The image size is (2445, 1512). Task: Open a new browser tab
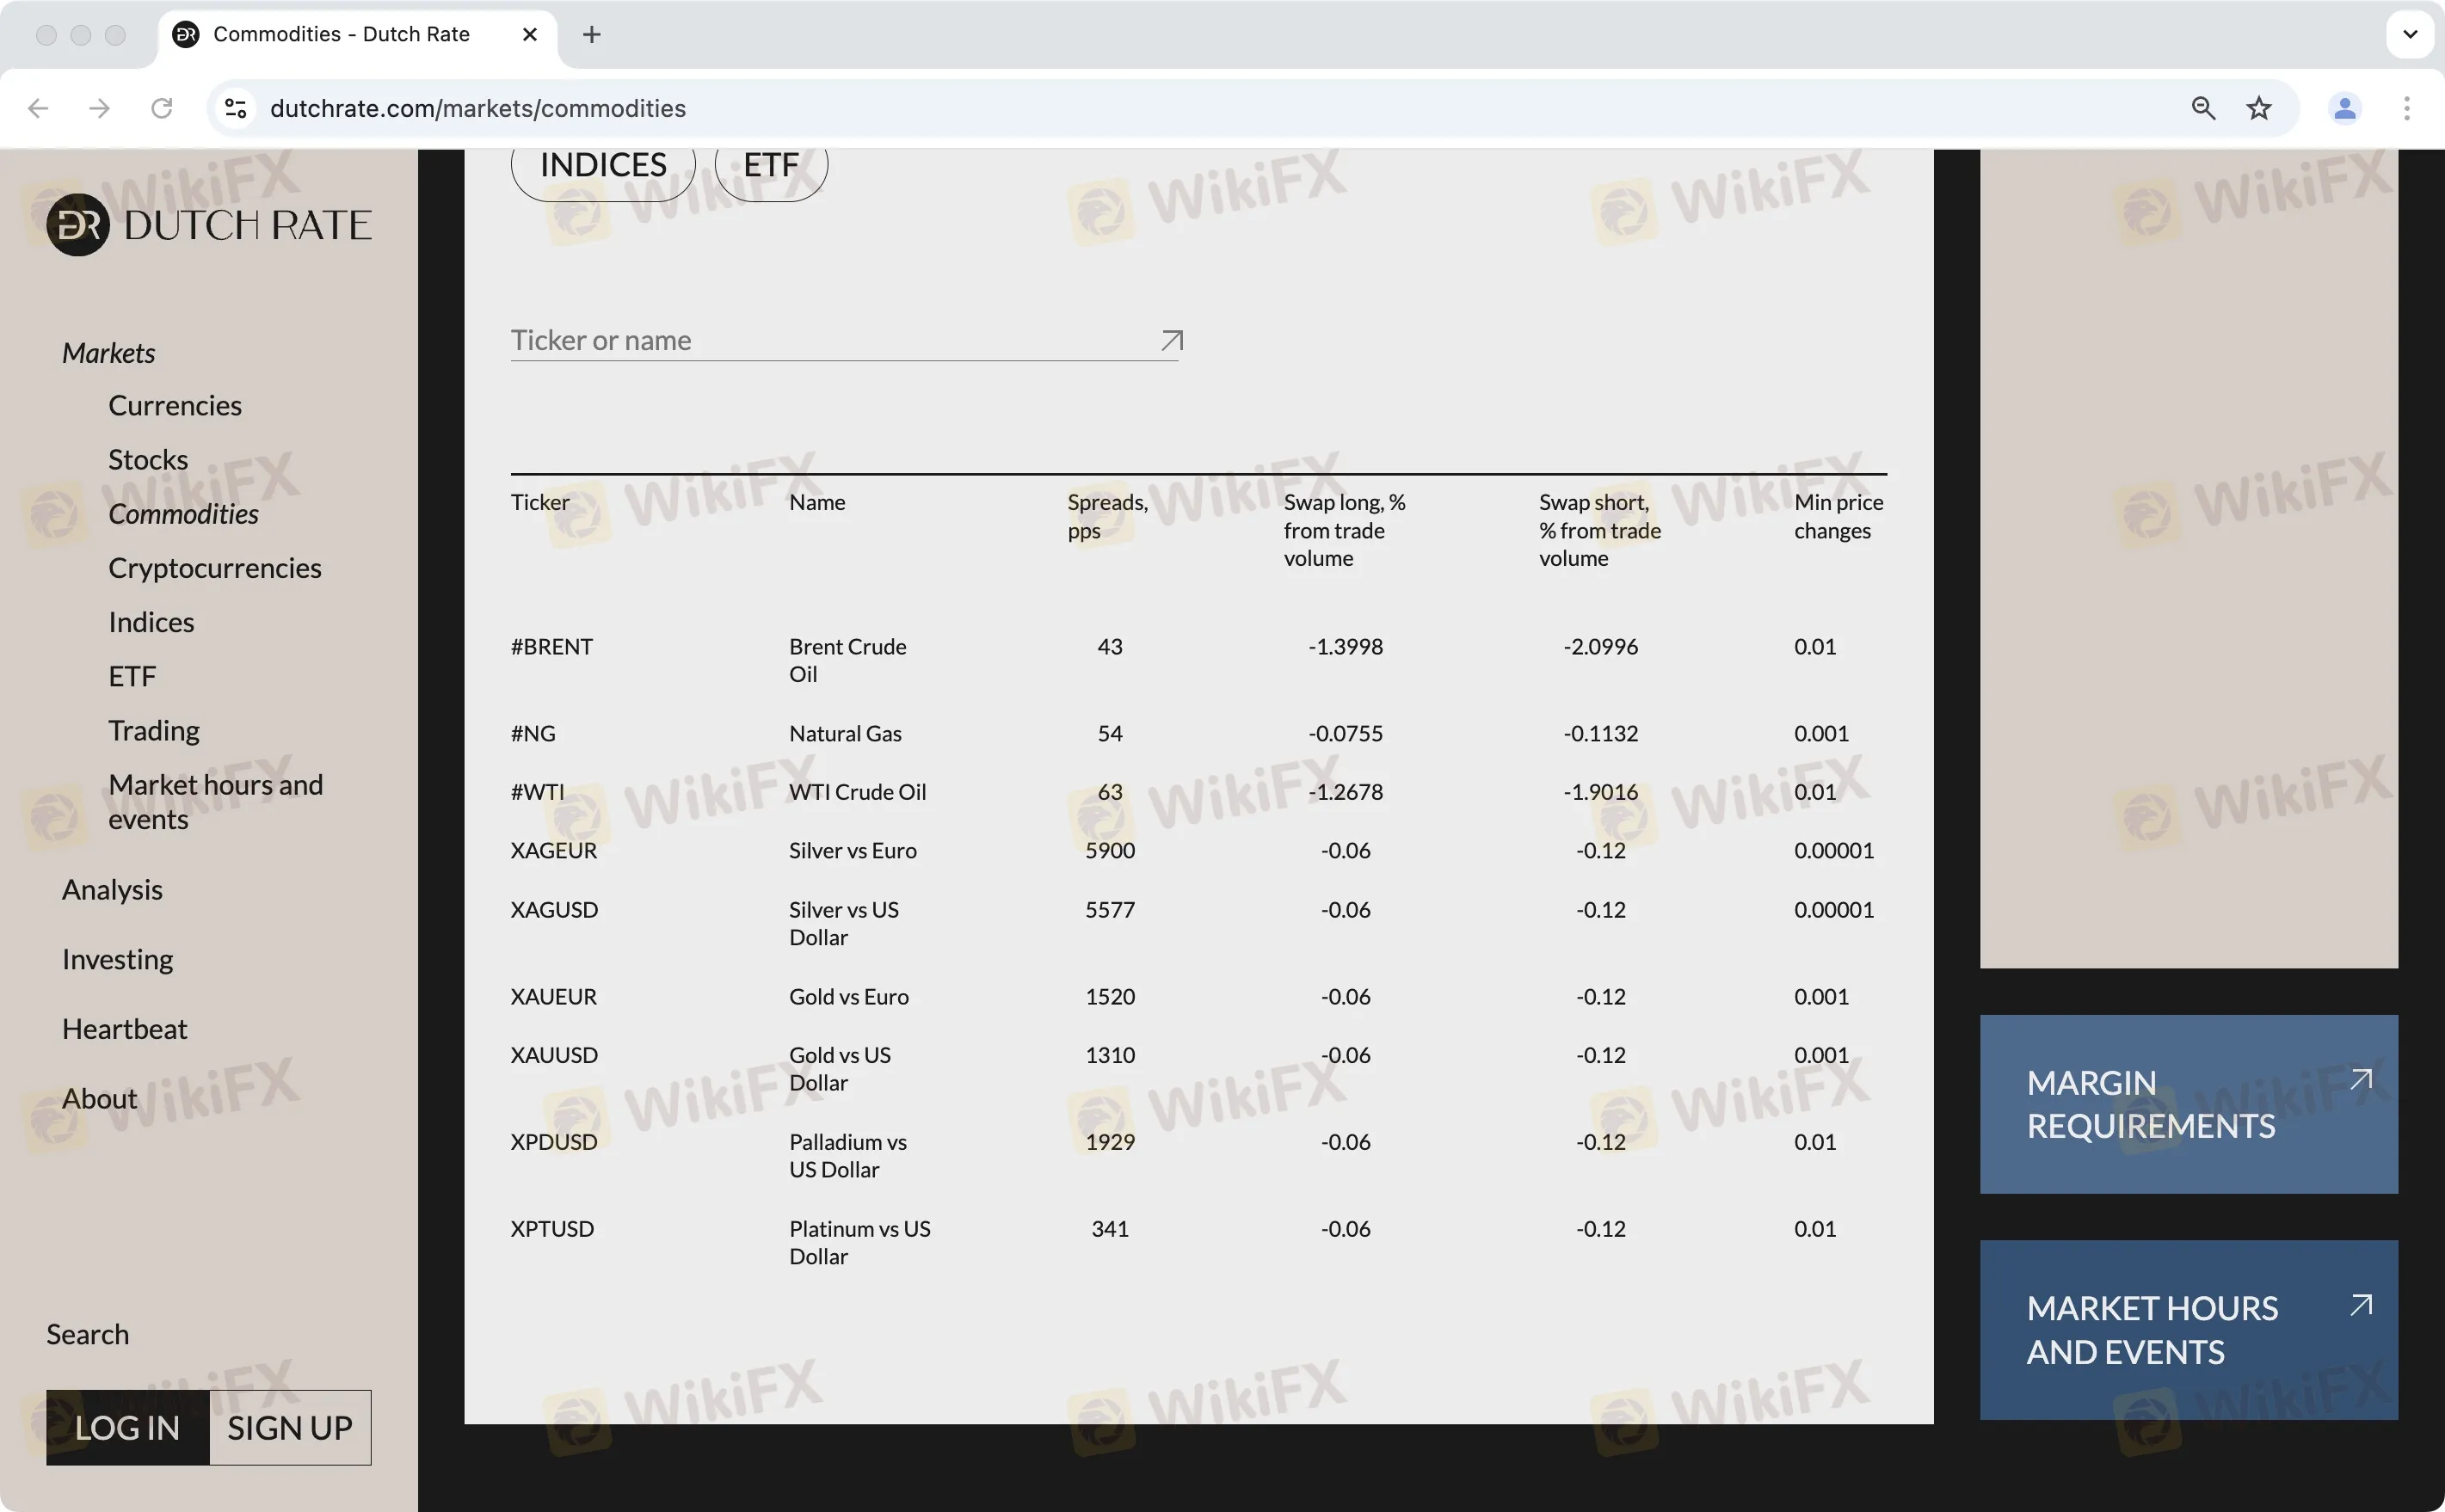[591, 34]
